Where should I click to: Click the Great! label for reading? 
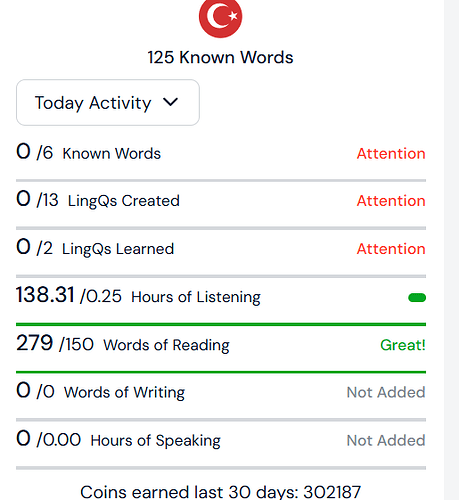pyautogui.click(x=403, y=345)
